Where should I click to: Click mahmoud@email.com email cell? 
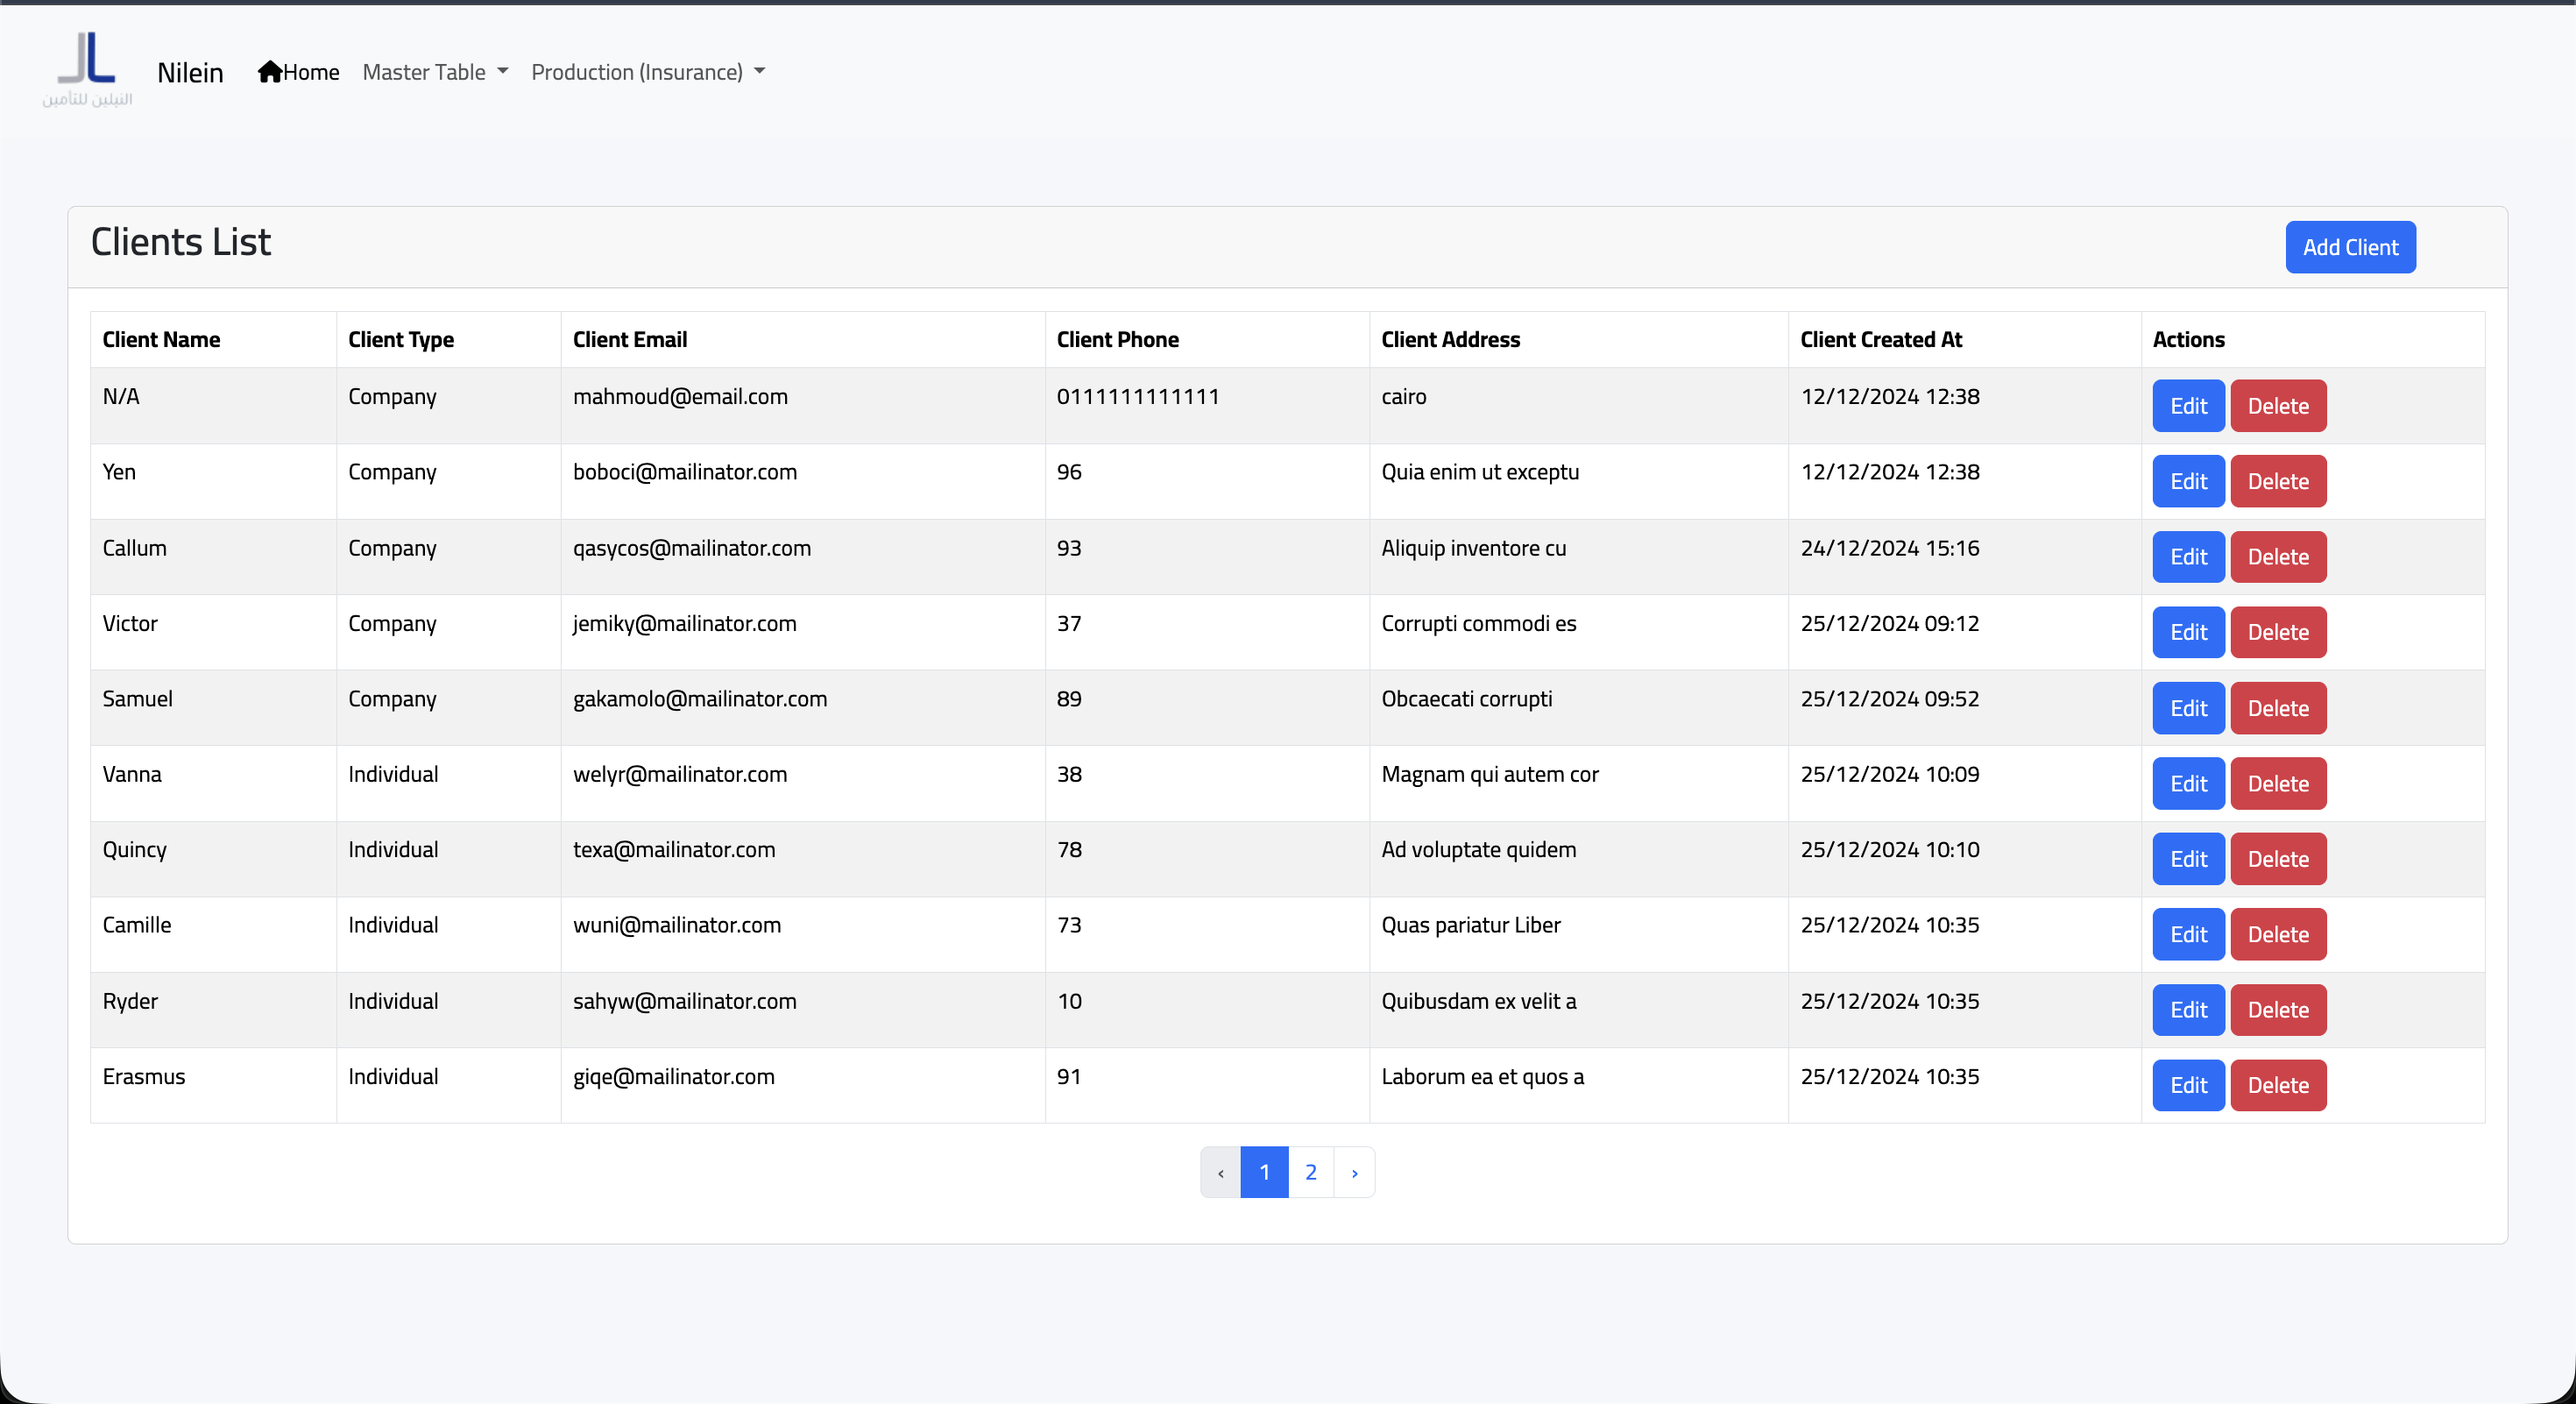click(680, 396)
